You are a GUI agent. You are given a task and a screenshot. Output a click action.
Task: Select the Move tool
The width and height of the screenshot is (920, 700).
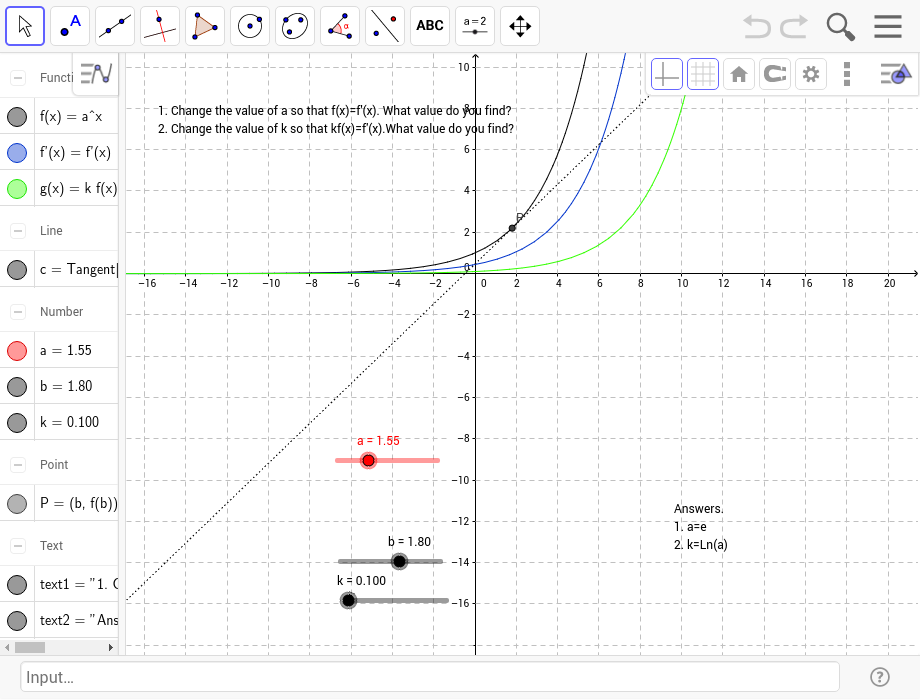[25, 25]
